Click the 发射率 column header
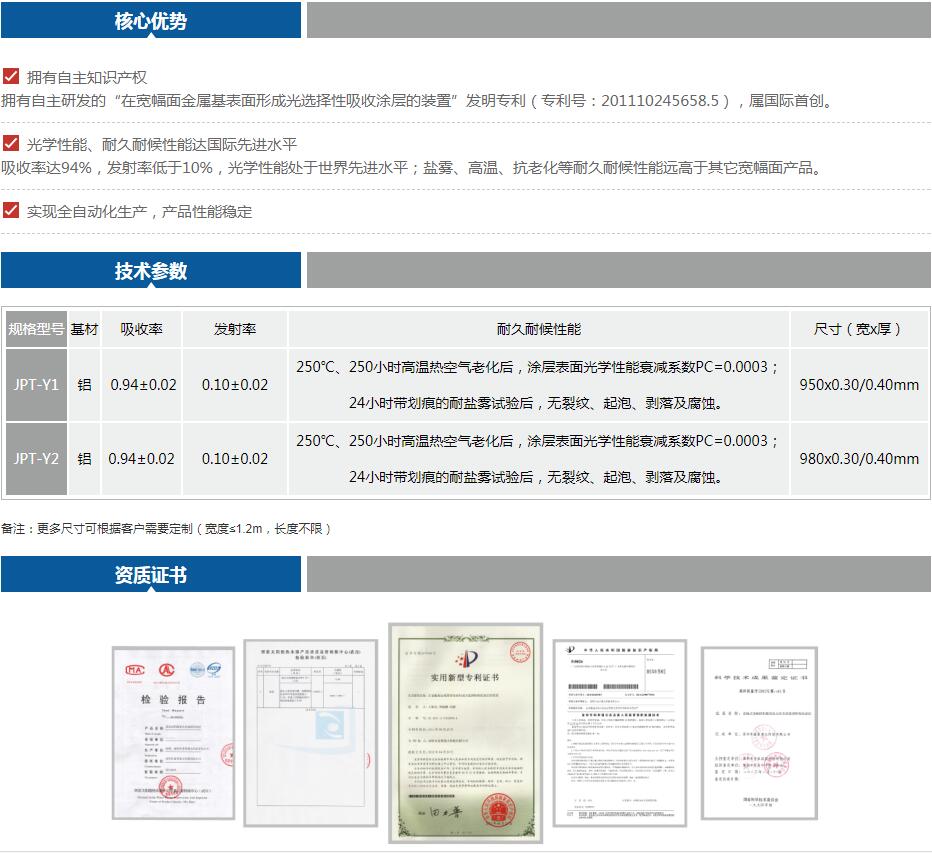The height and width of the screenshot is (853, 932). pos(235,329)
